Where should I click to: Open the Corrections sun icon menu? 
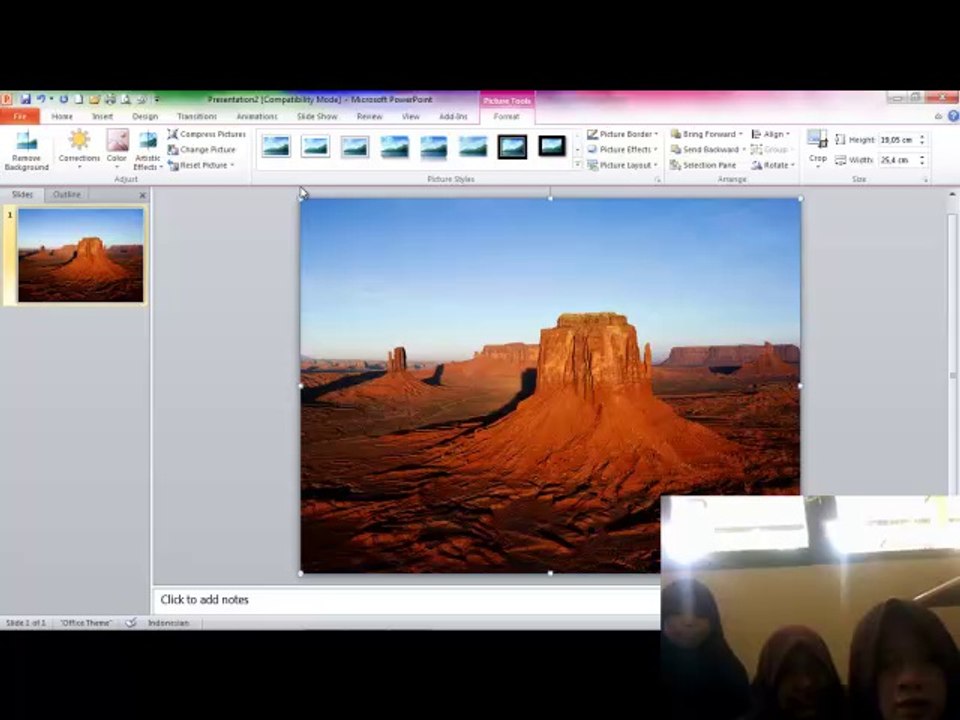coord(79,140)
